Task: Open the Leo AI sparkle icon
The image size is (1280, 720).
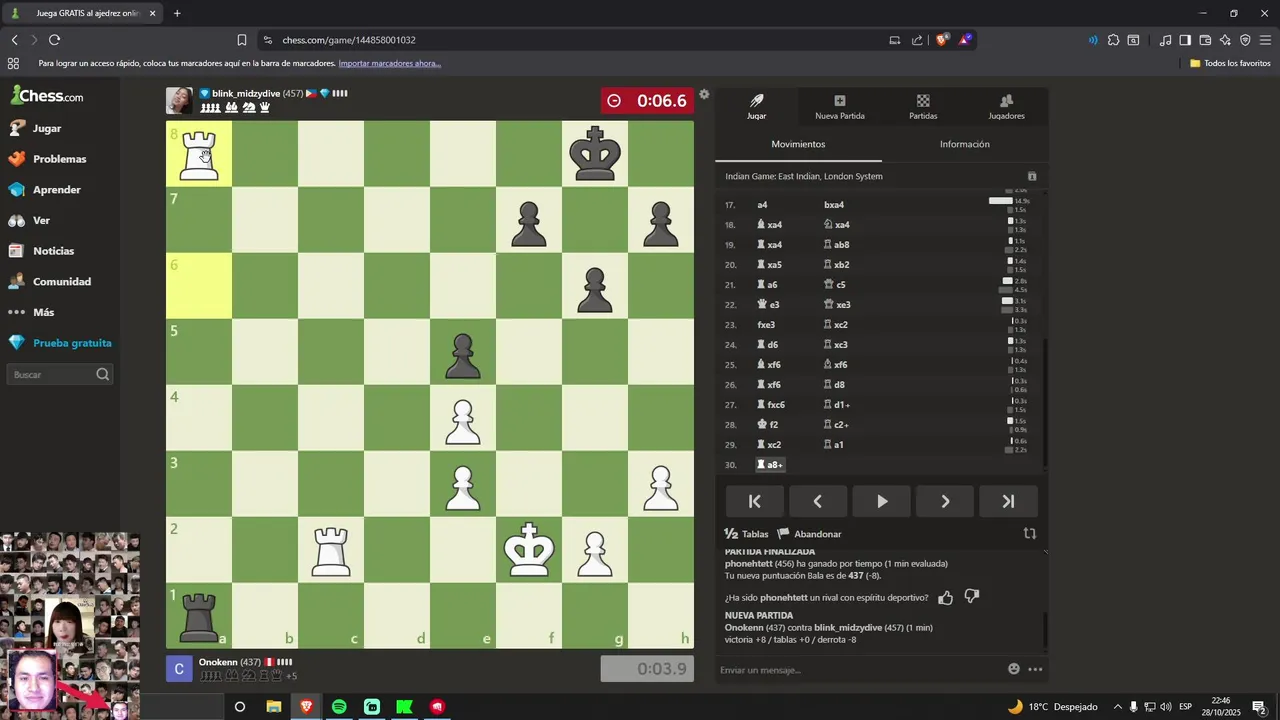Action: point(1225,40)
